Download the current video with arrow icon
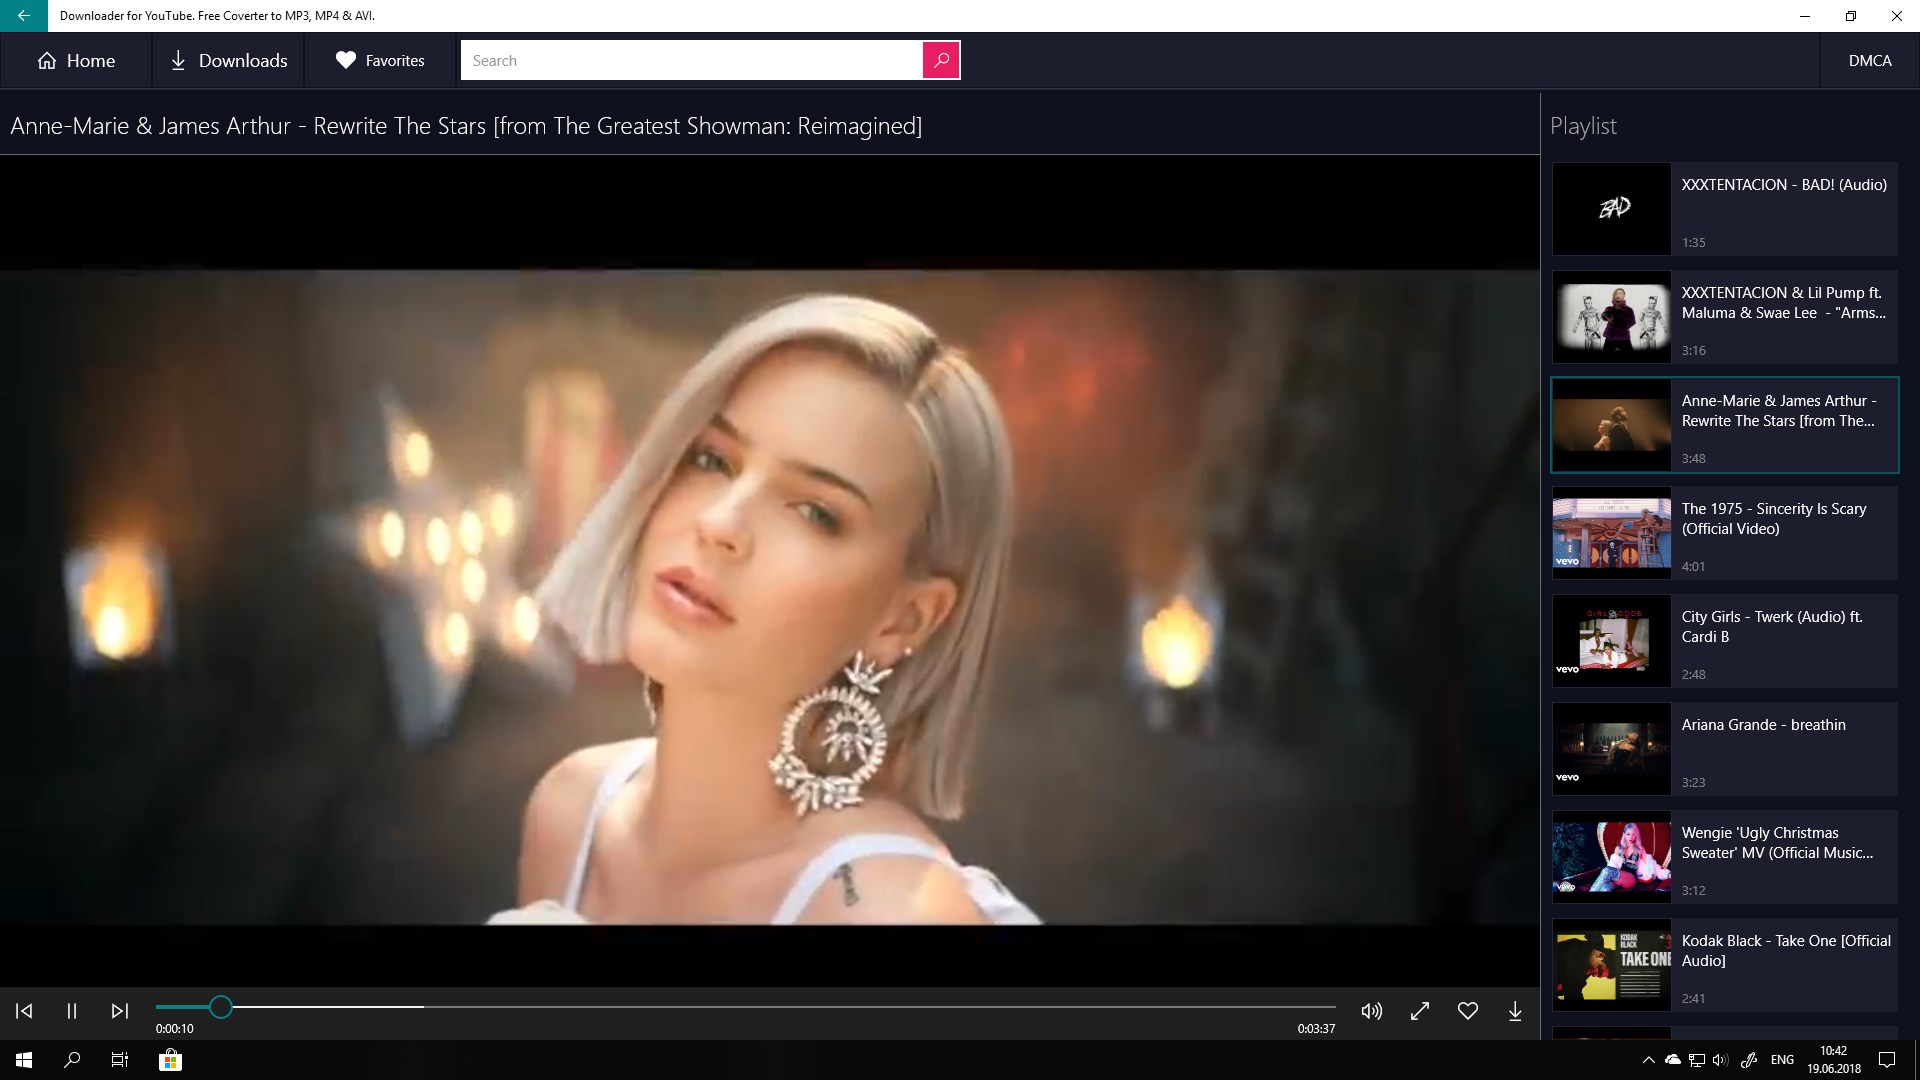Viewport: 1920px width, 1080px height. [x=1515, y=1011]
